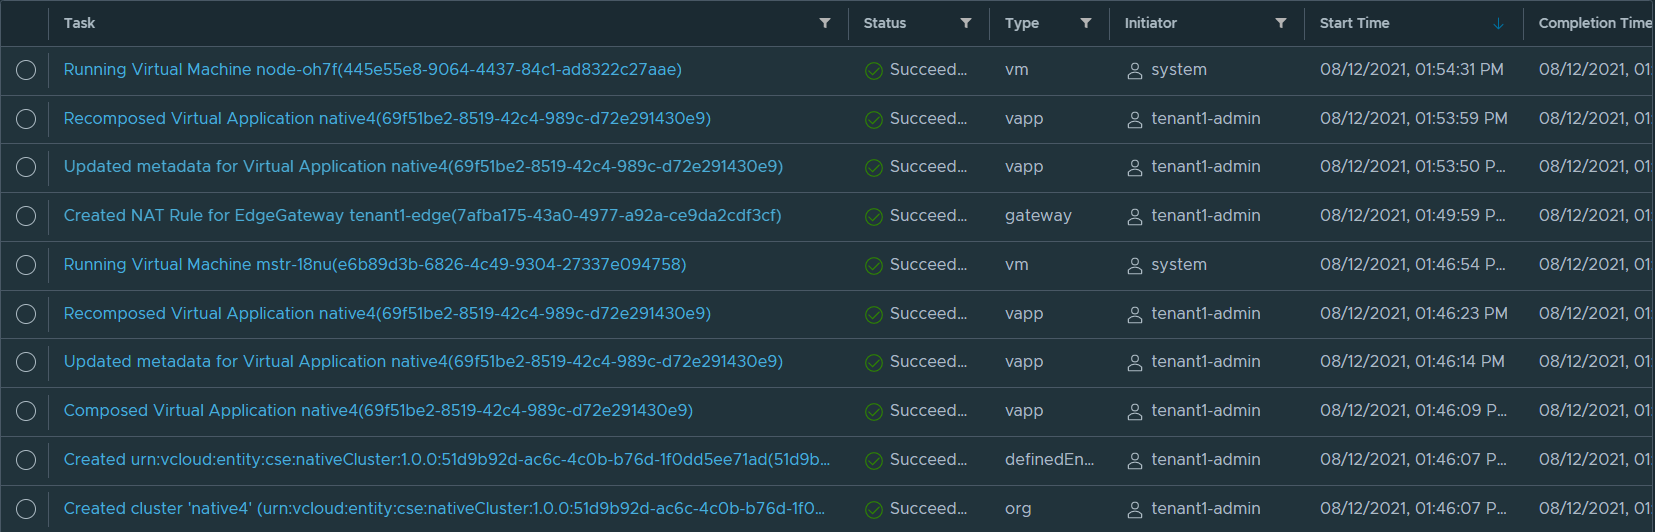Open the Type column filter icon
Screen dimensions: 1655x532
click(1086, 23)
